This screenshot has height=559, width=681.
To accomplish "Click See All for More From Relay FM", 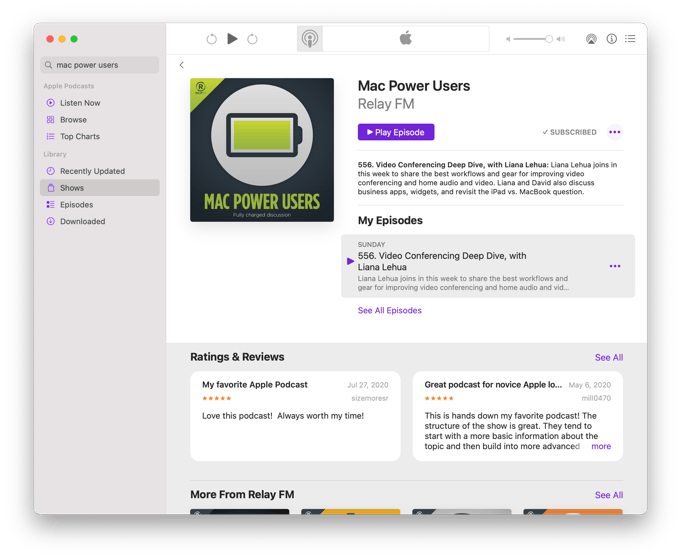I will point(609,495).
